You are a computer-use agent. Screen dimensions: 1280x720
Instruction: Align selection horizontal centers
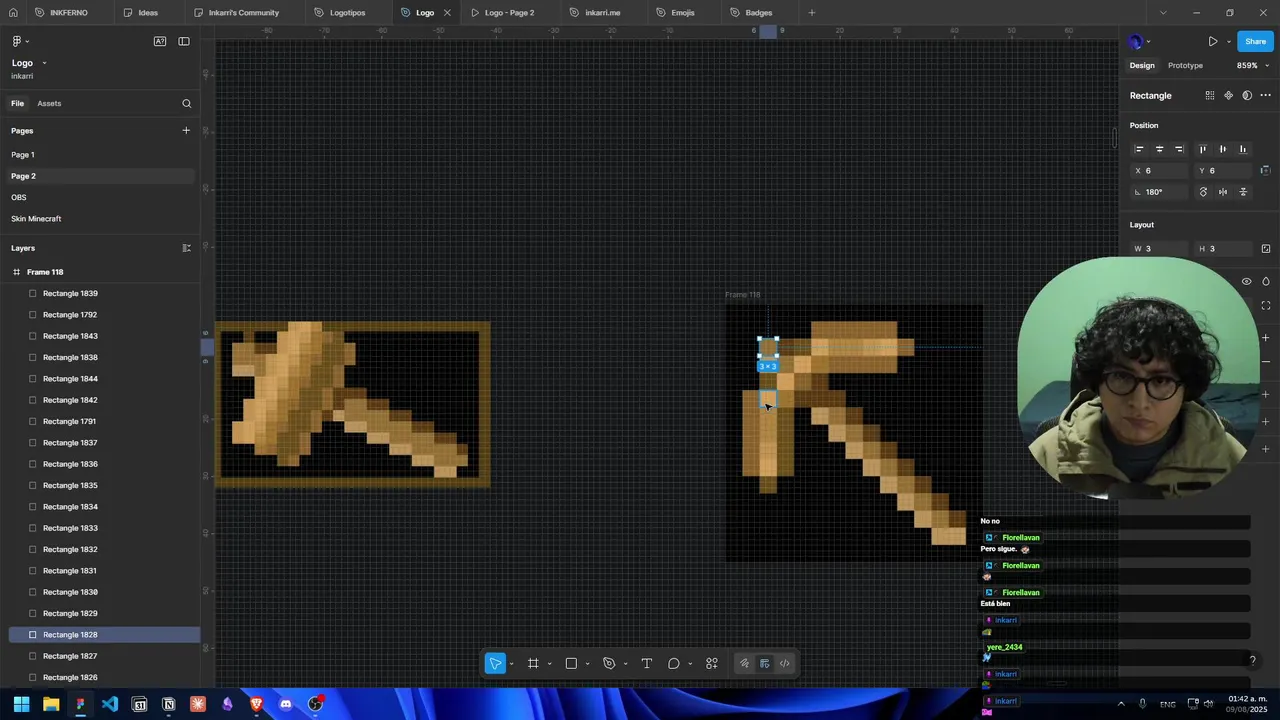click(1159, 149)
